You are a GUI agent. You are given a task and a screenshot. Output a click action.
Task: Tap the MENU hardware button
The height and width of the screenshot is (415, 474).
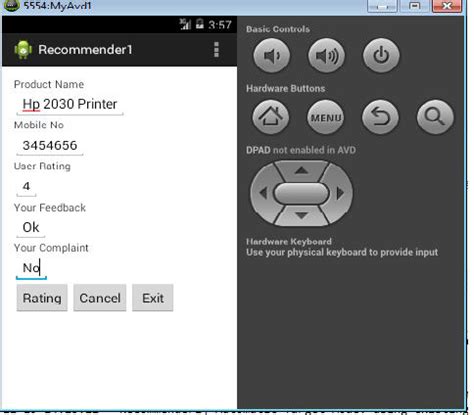325,117
